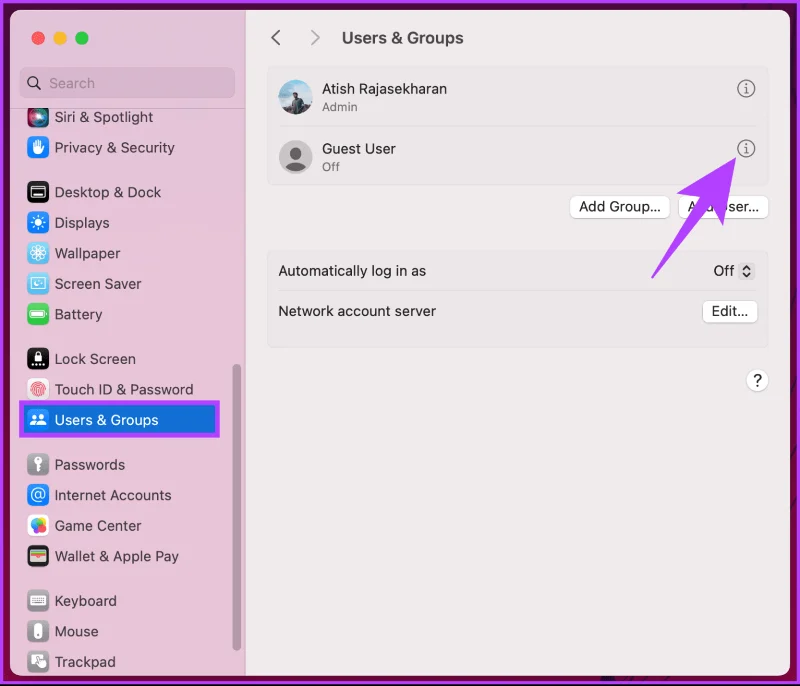Click the Keyboard icon
The height and width of the screenshot is (686, 800).
coord(38,601)
